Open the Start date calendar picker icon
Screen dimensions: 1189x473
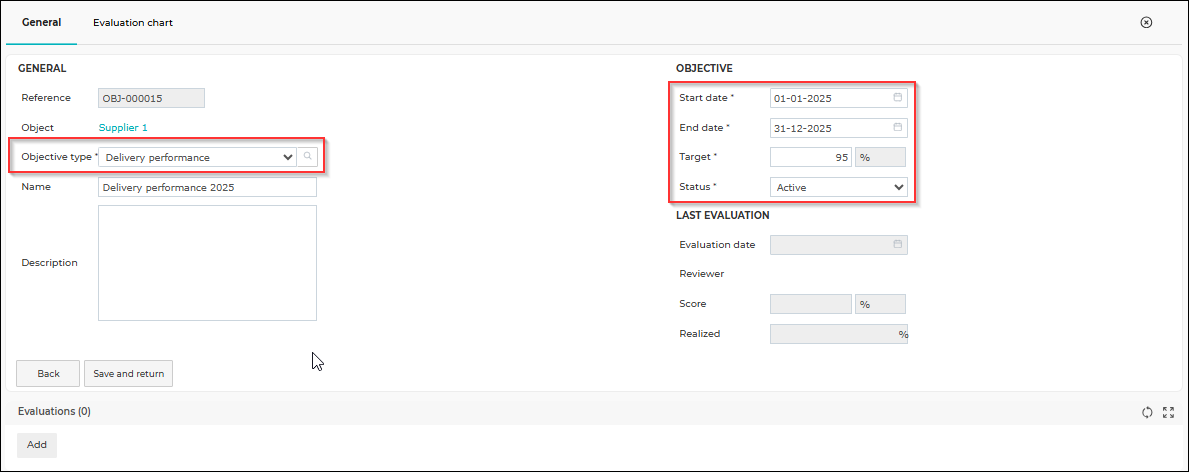coord(898,98)
